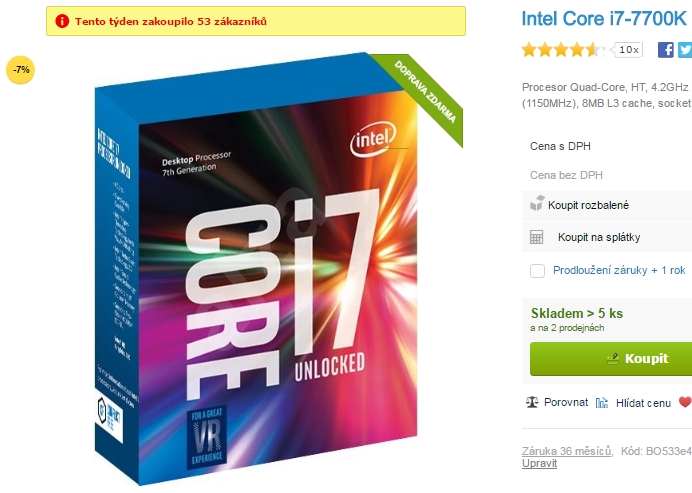Open the Prodloužení záruky + 1 rok link
Image resolution: width=692 pixels, height=493 pixels.
(x=619, y=270)
